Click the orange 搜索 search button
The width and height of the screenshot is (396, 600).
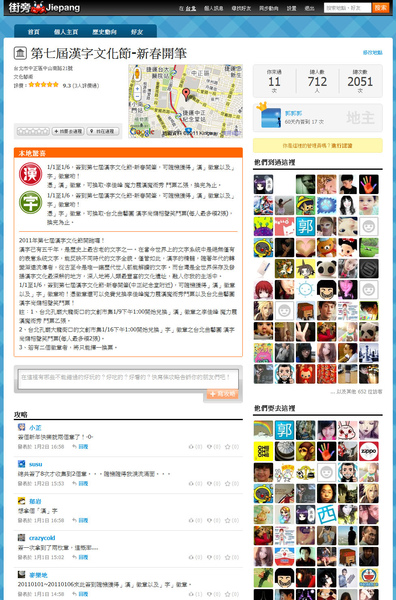click(380, 8)
